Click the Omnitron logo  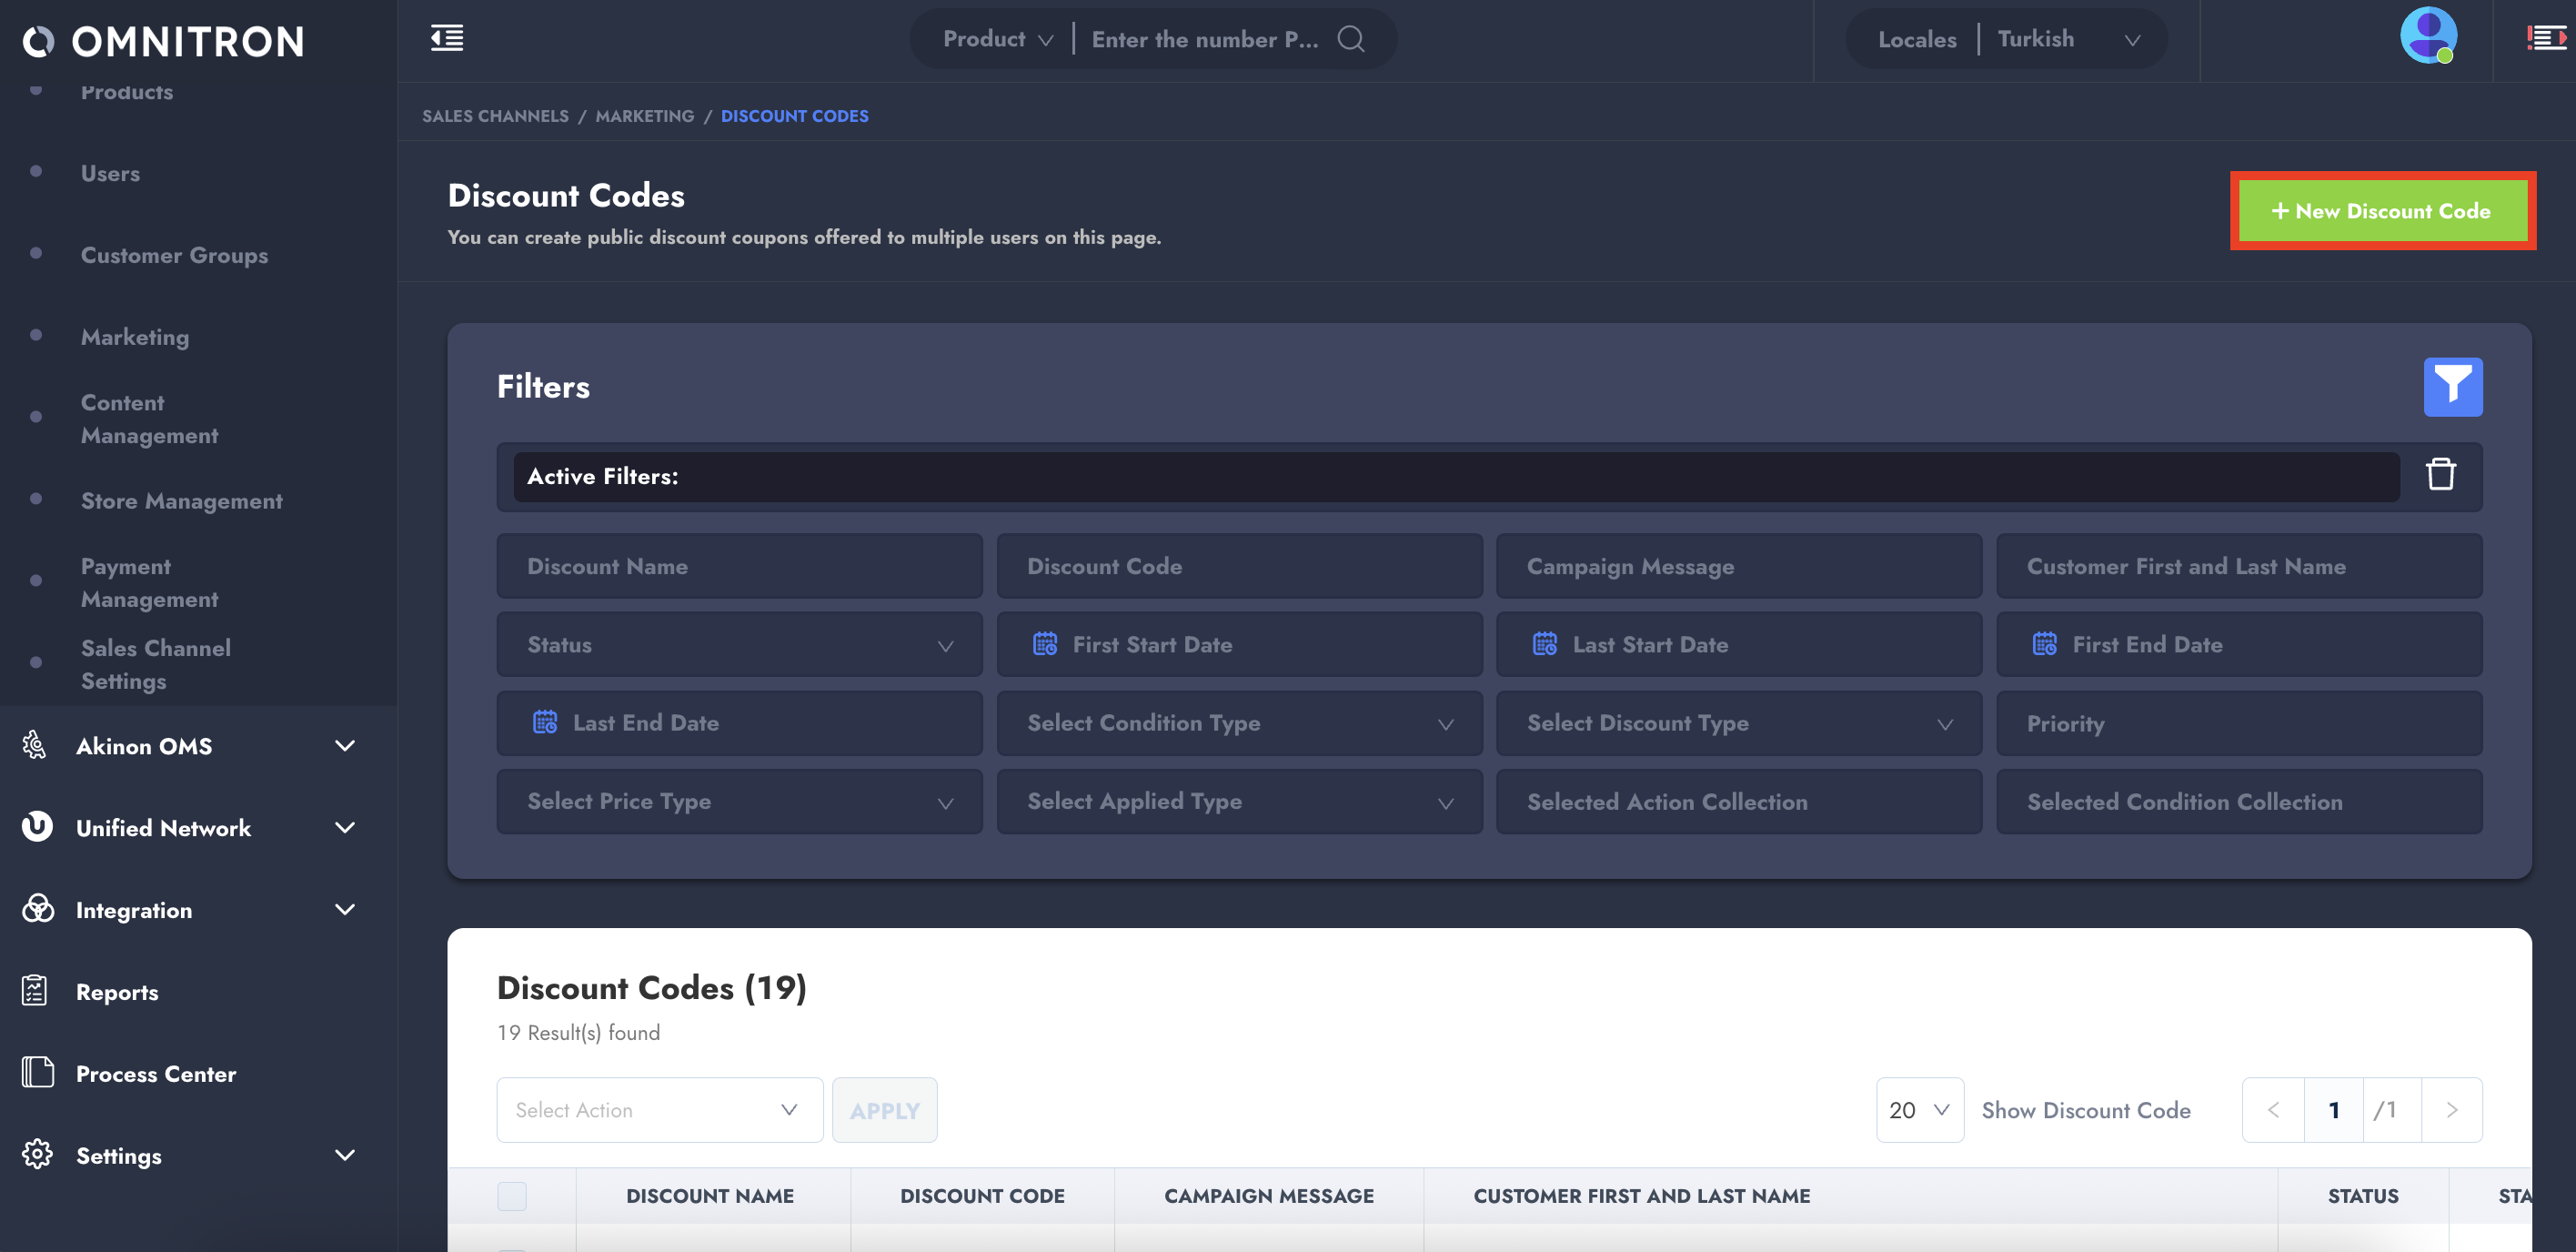point(163,41)
